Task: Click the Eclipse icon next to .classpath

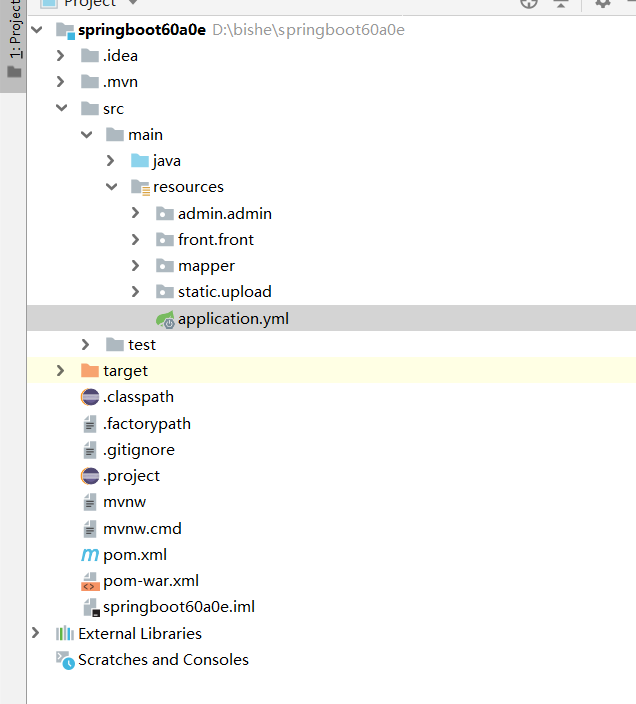Action: (90, 397)
